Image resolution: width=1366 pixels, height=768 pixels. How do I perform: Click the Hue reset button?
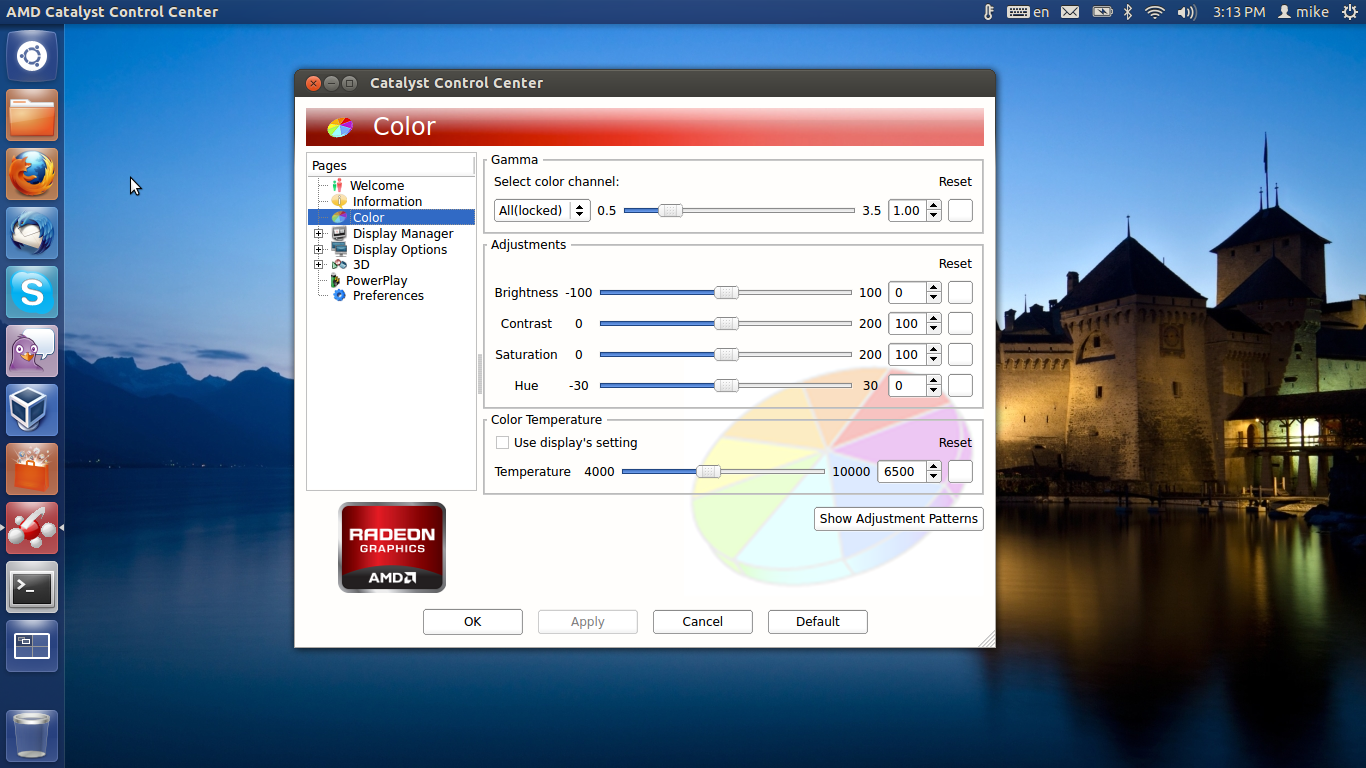point(960,386)
